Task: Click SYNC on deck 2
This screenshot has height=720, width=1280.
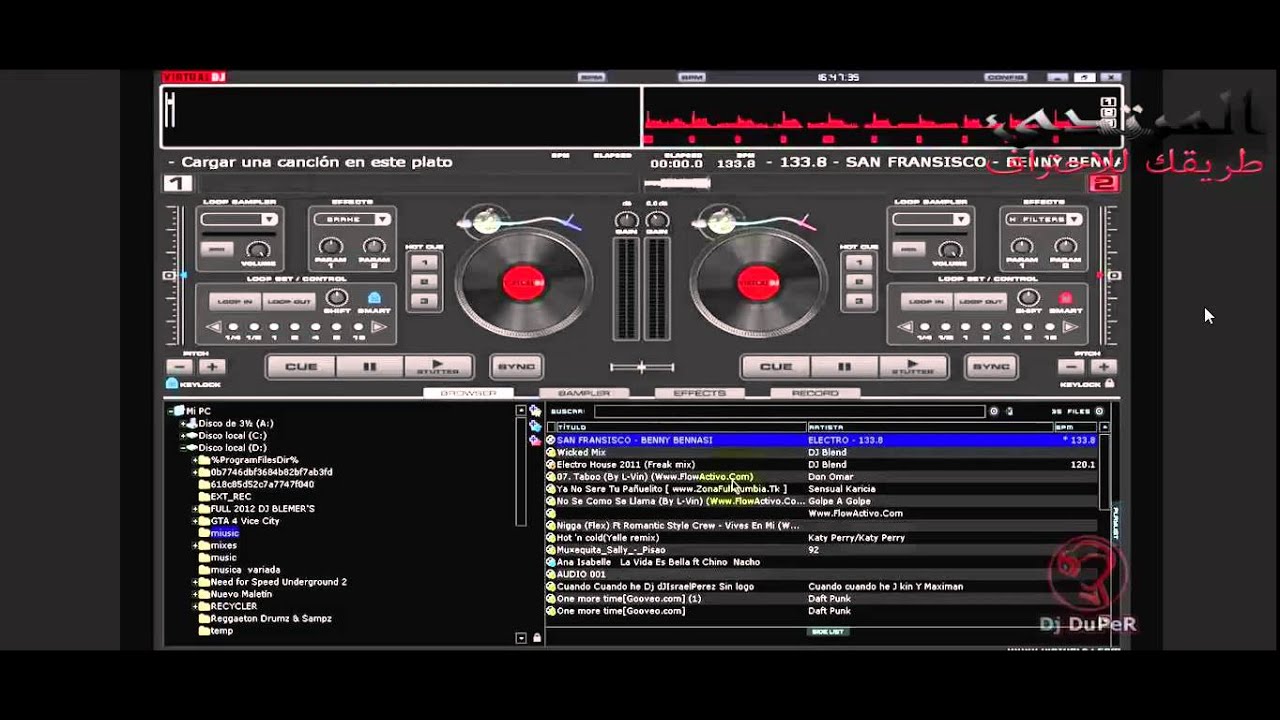Action: coord(991,367)
